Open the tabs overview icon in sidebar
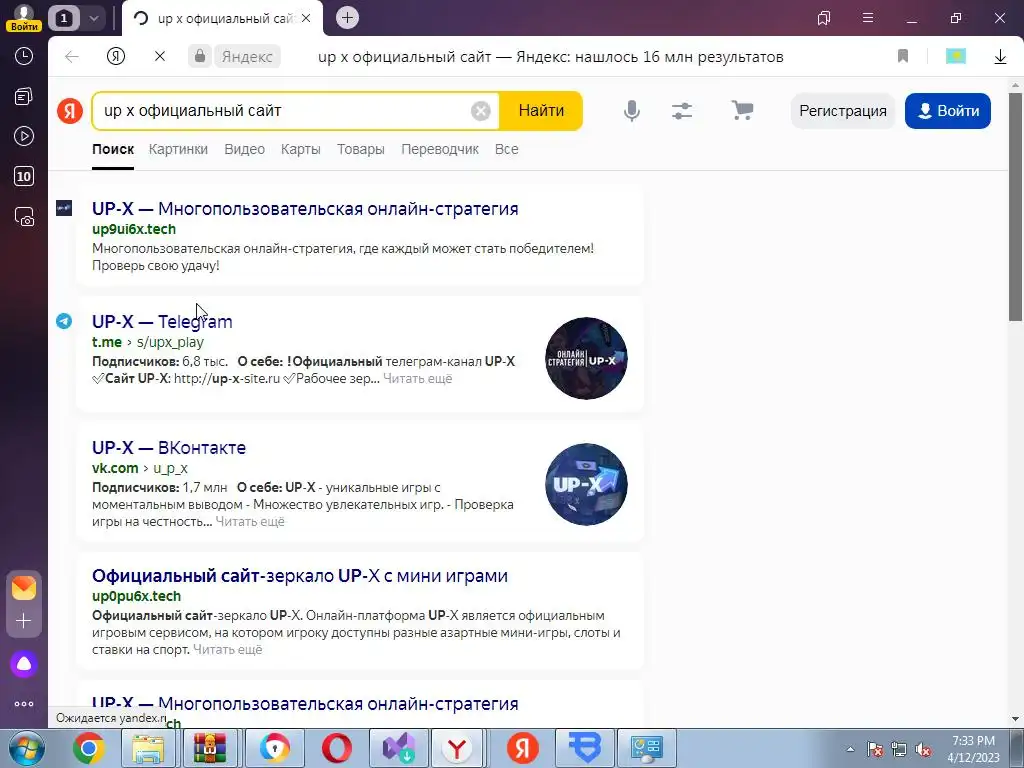1024x768 pixels. click(x=24, y=97)
